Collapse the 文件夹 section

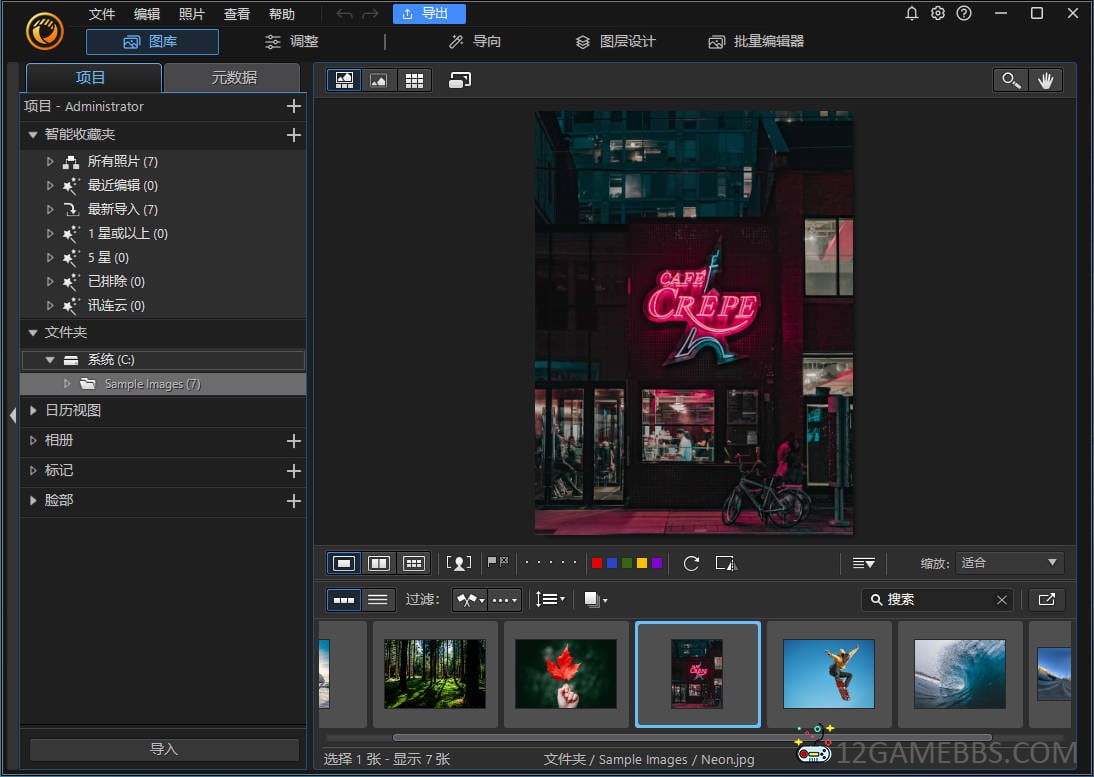33,333
